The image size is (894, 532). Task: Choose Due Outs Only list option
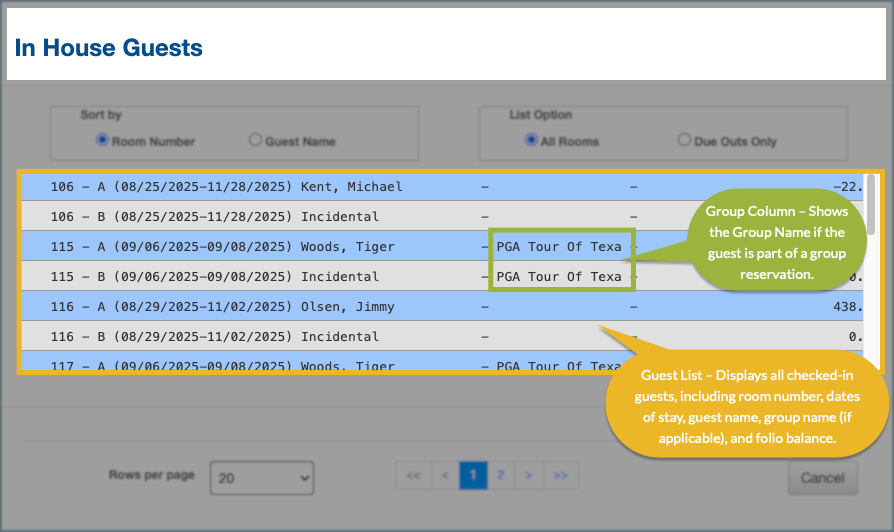click(684, 141)
